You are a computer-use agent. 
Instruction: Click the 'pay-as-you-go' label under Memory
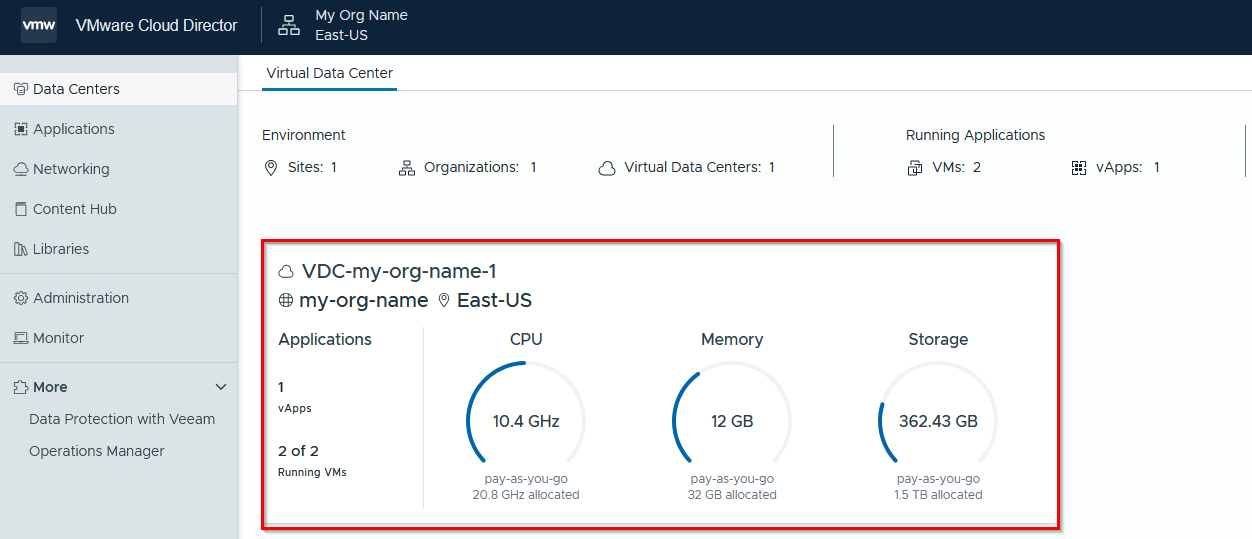pos(732,479)
